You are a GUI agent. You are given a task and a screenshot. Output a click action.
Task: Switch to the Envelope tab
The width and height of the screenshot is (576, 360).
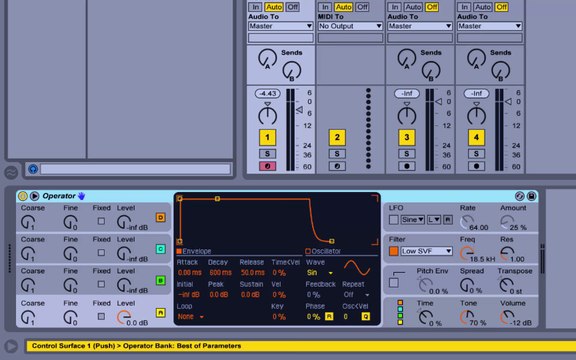194,251
